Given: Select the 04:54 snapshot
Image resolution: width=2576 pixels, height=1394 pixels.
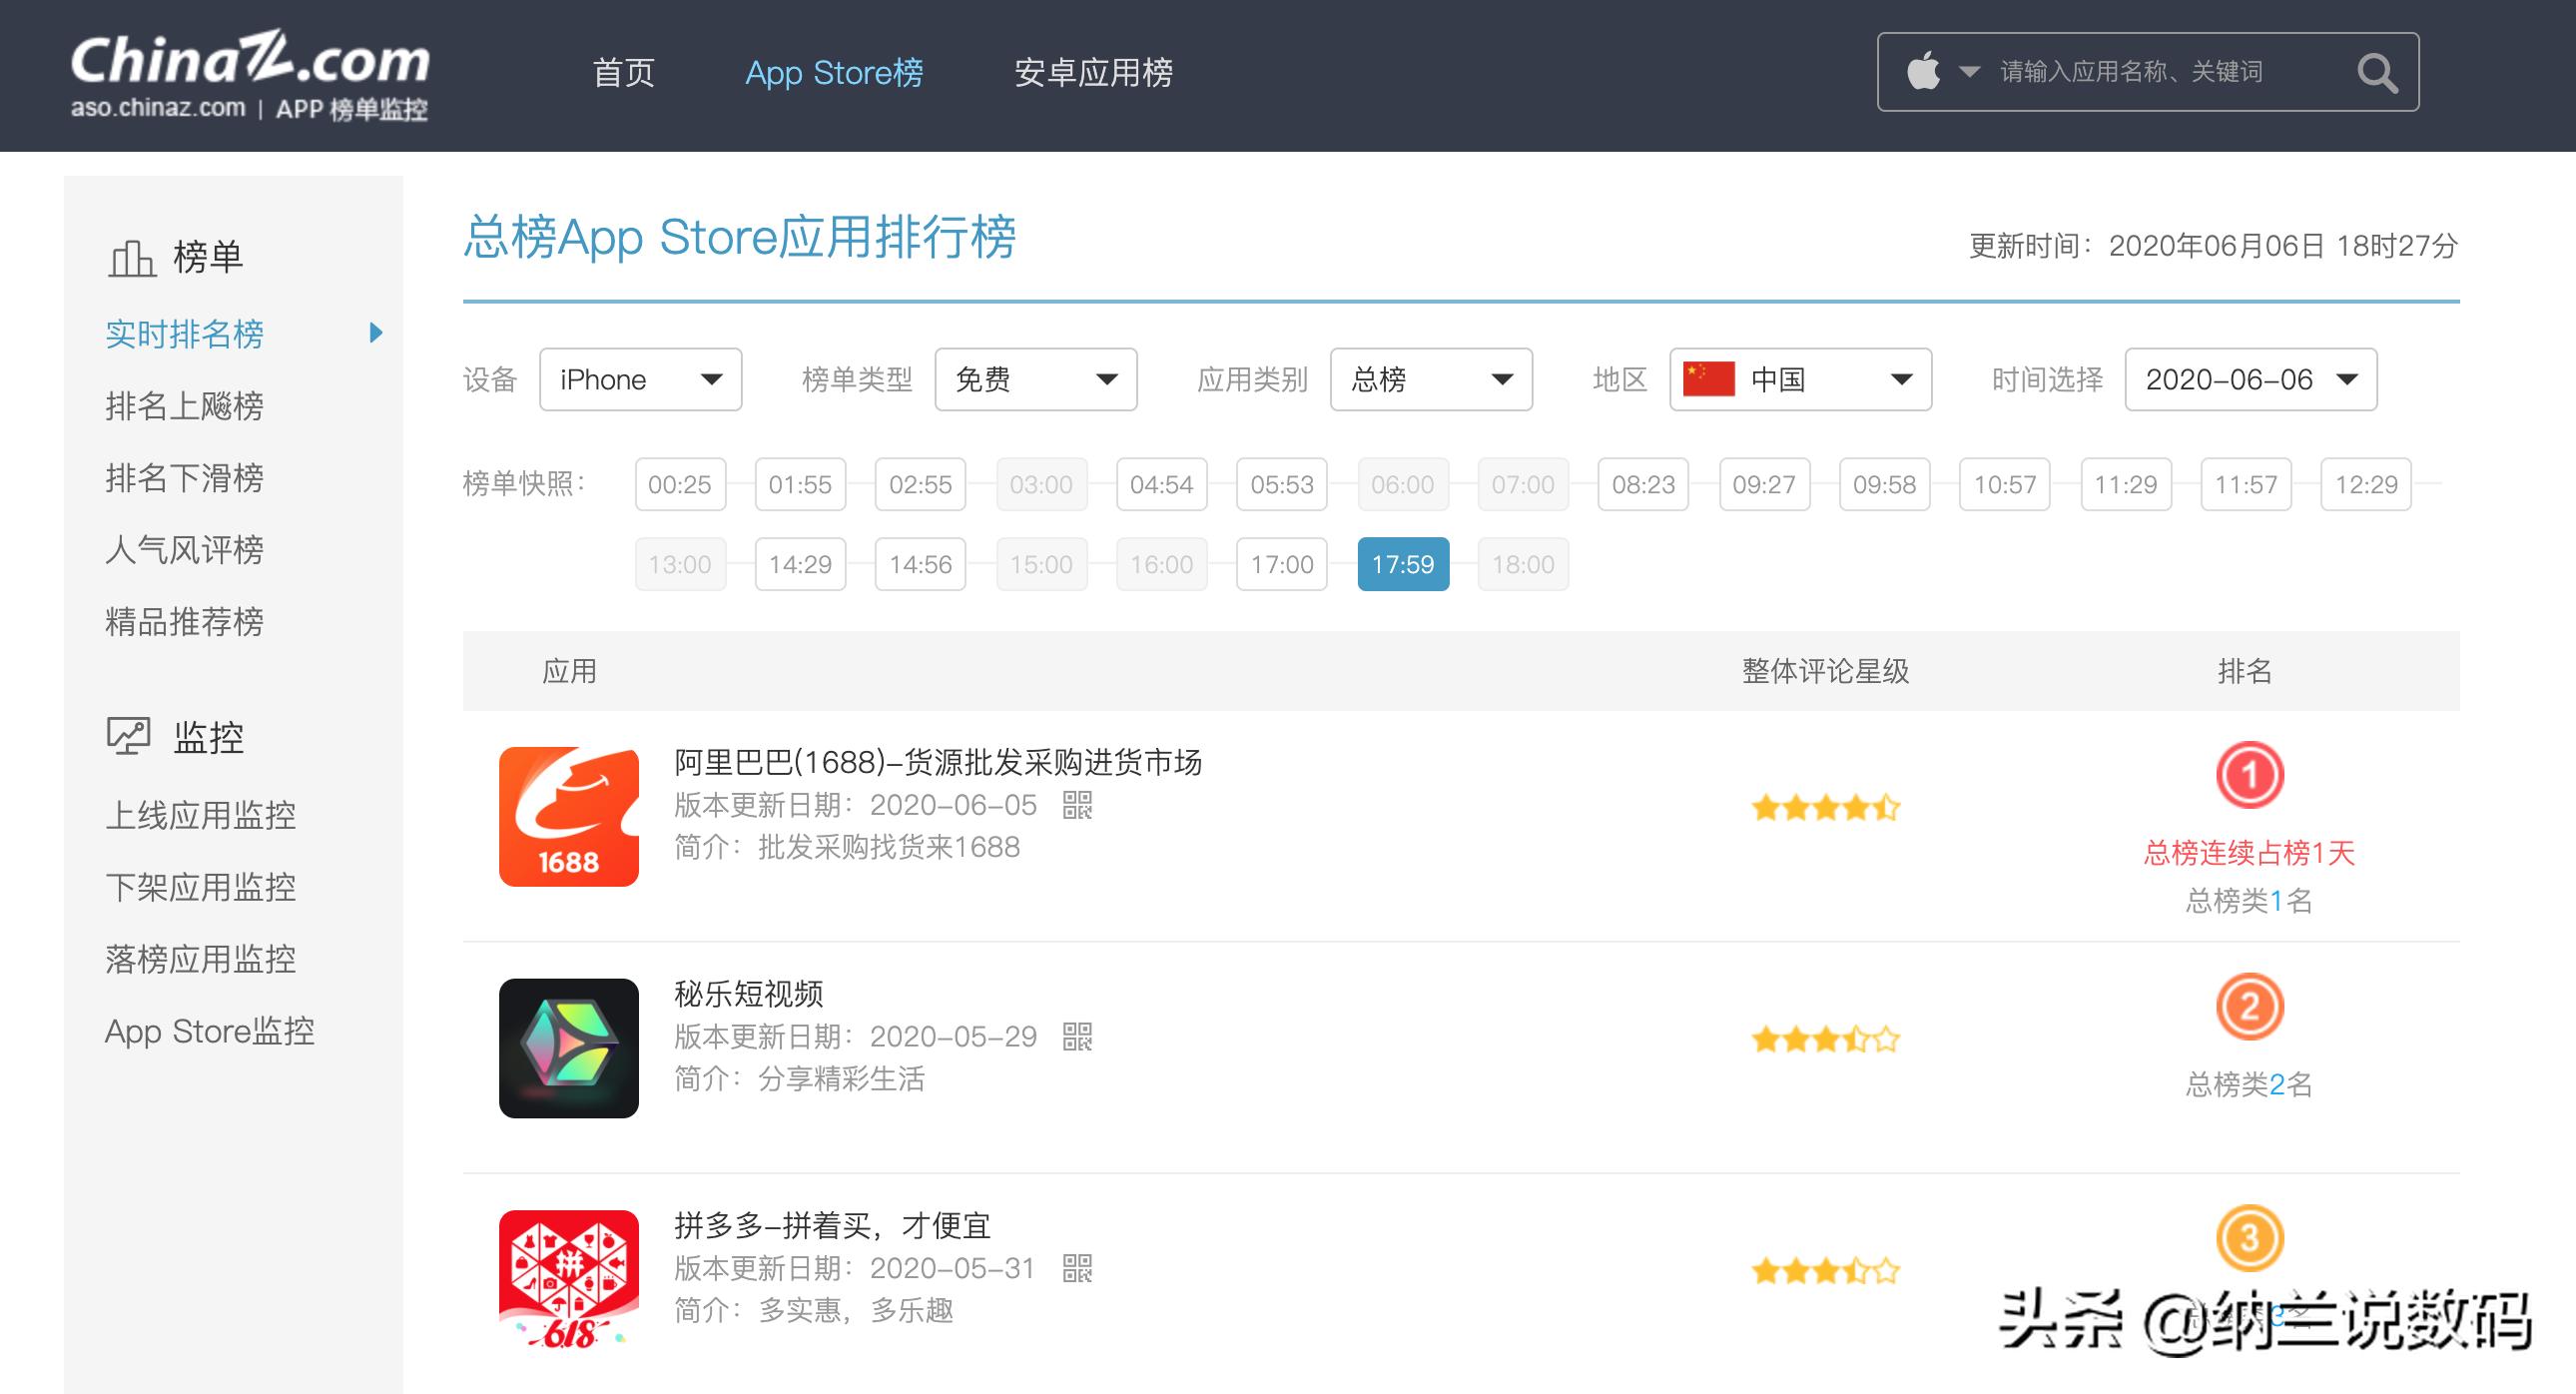Looking at the screenshot, I should point(1162,484).
